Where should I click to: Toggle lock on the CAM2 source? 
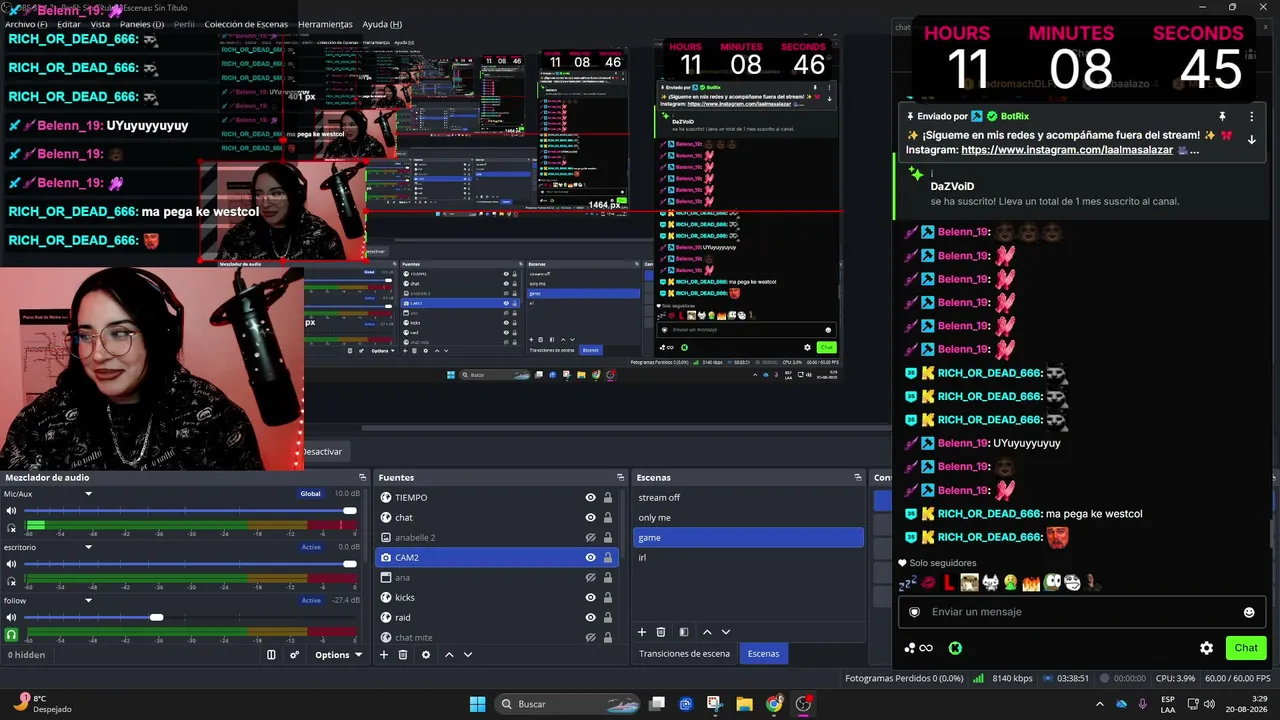click(x=607, y=557)
